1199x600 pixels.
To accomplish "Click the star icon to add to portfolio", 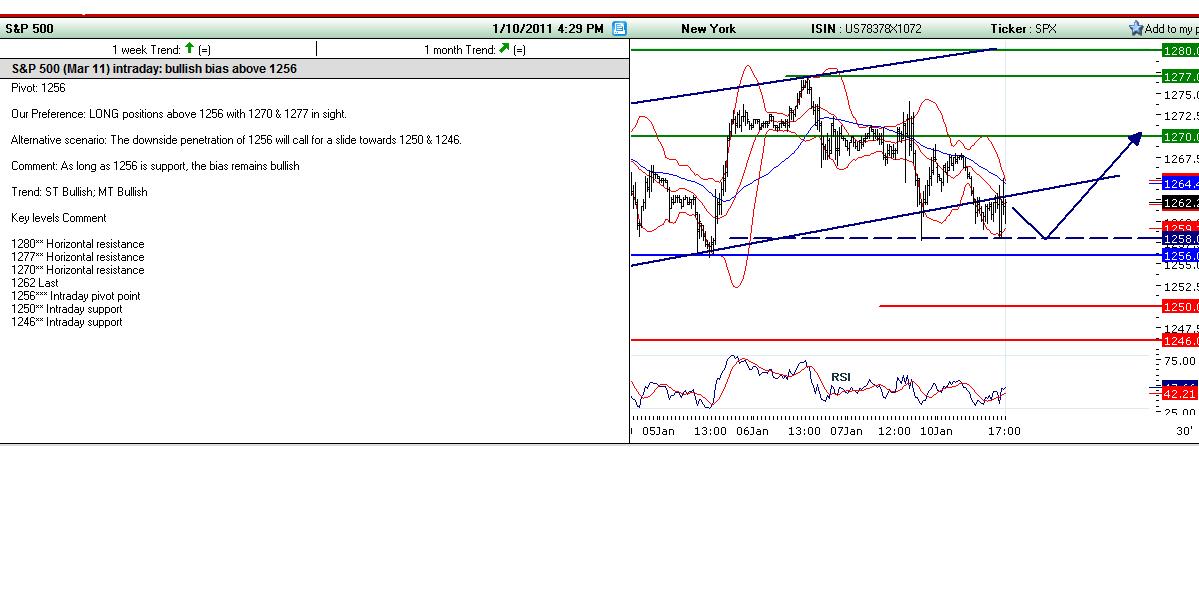I will pyautogui.click(x=1136, y=29).
